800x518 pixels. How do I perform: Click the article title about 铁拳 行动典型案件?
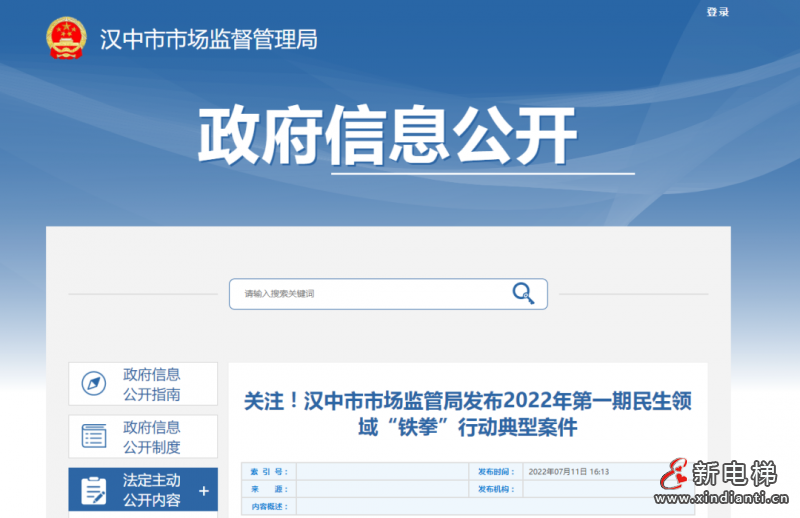pyautogui.click(x=467, y=414)
